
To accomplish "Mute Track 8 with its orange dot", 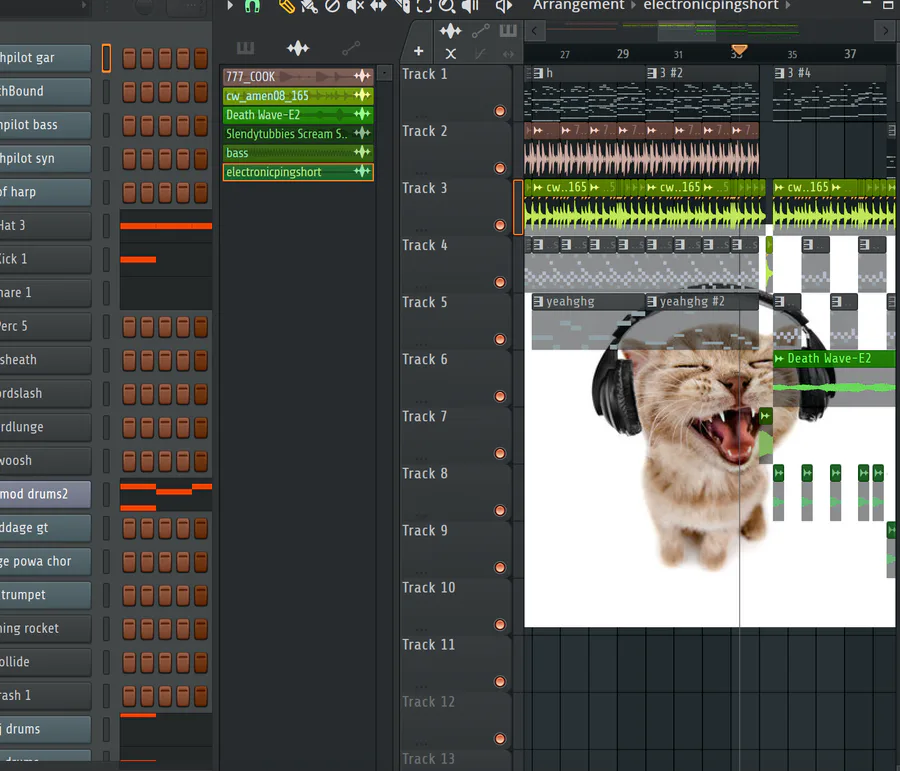I will pos(500,510).
